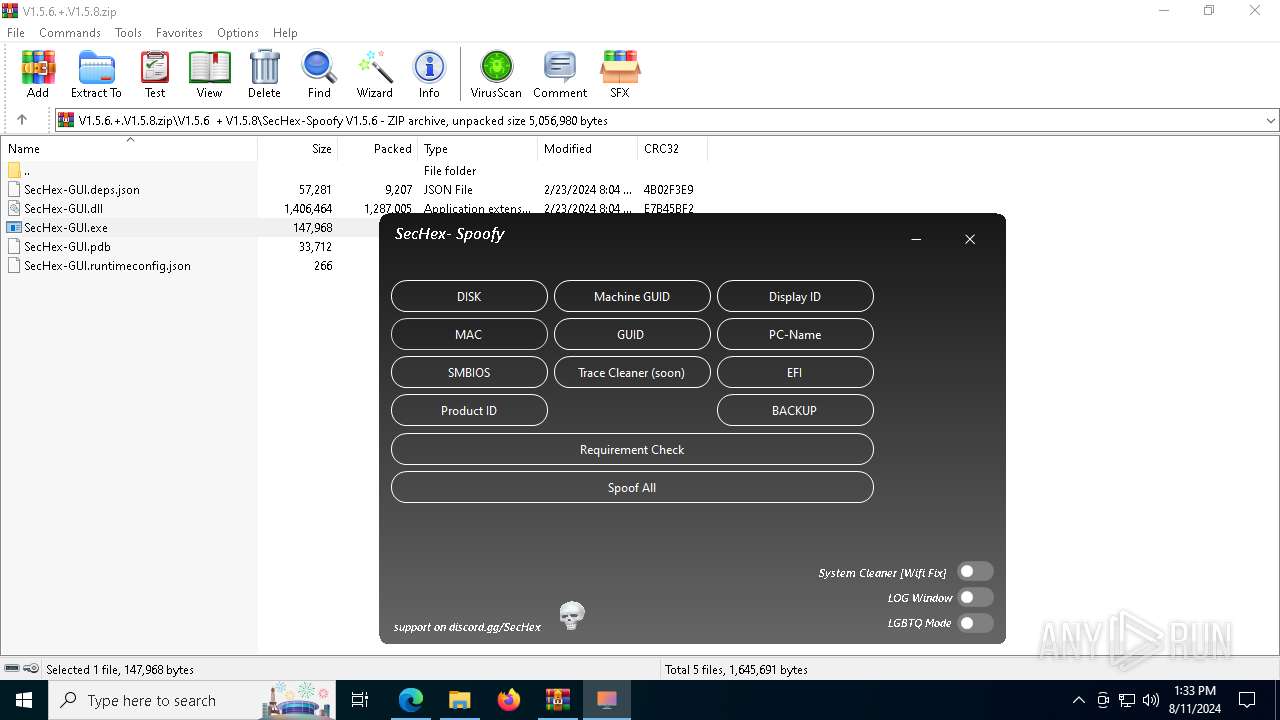Click SecHex-GUI.dll file icon

point(14,209)
